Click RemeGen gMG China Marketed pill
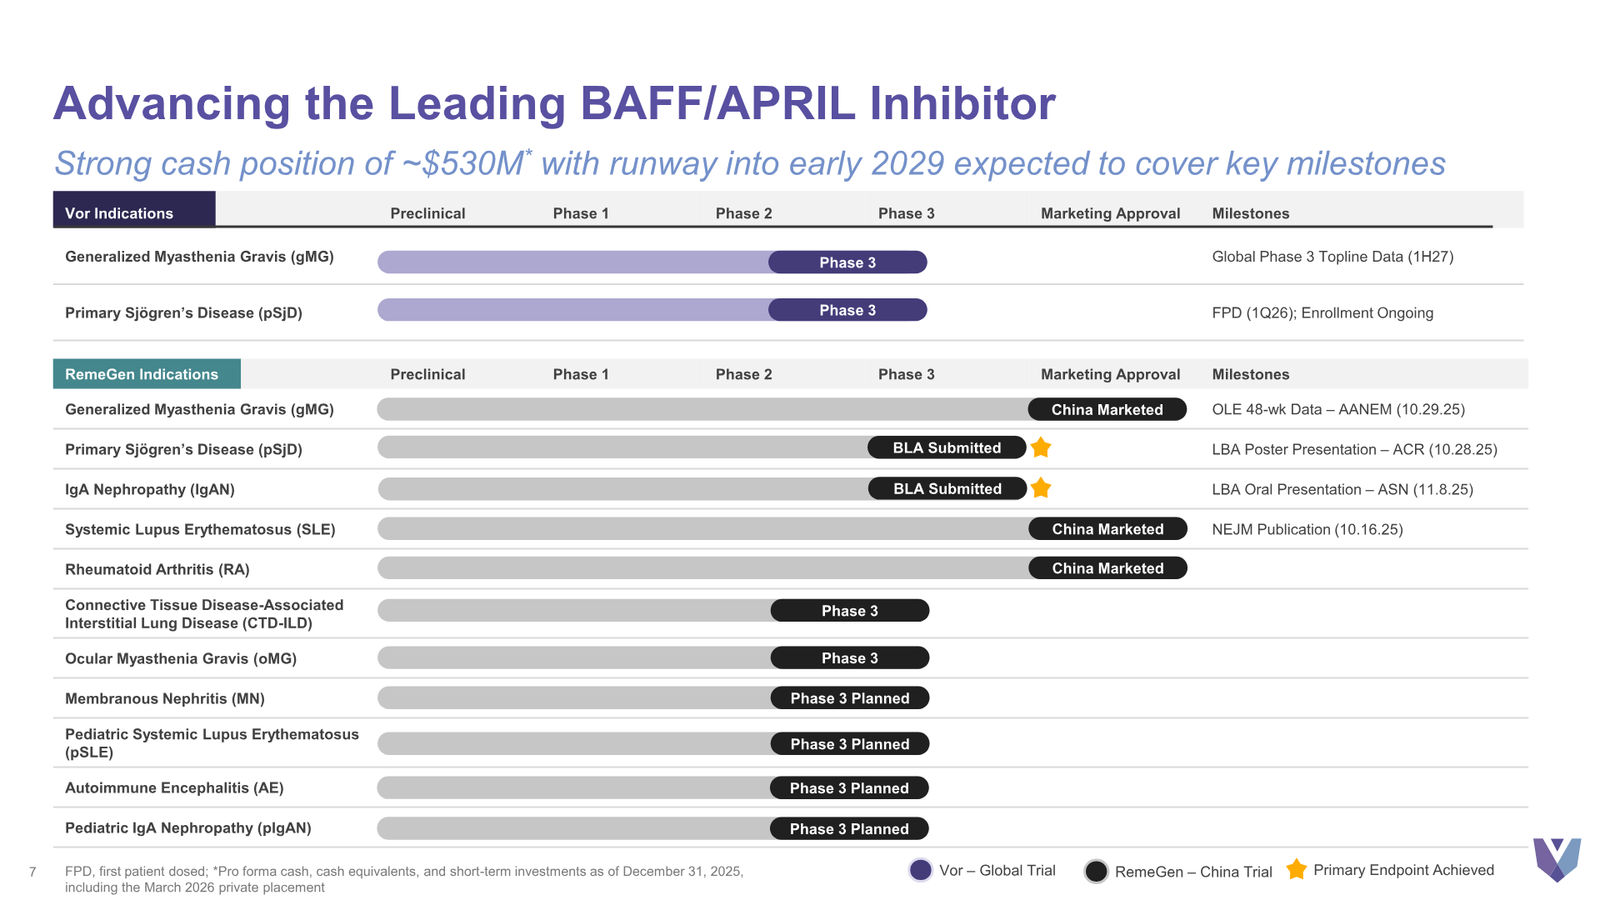This screenshot has height=900, width=1600. click(1107, 409)
